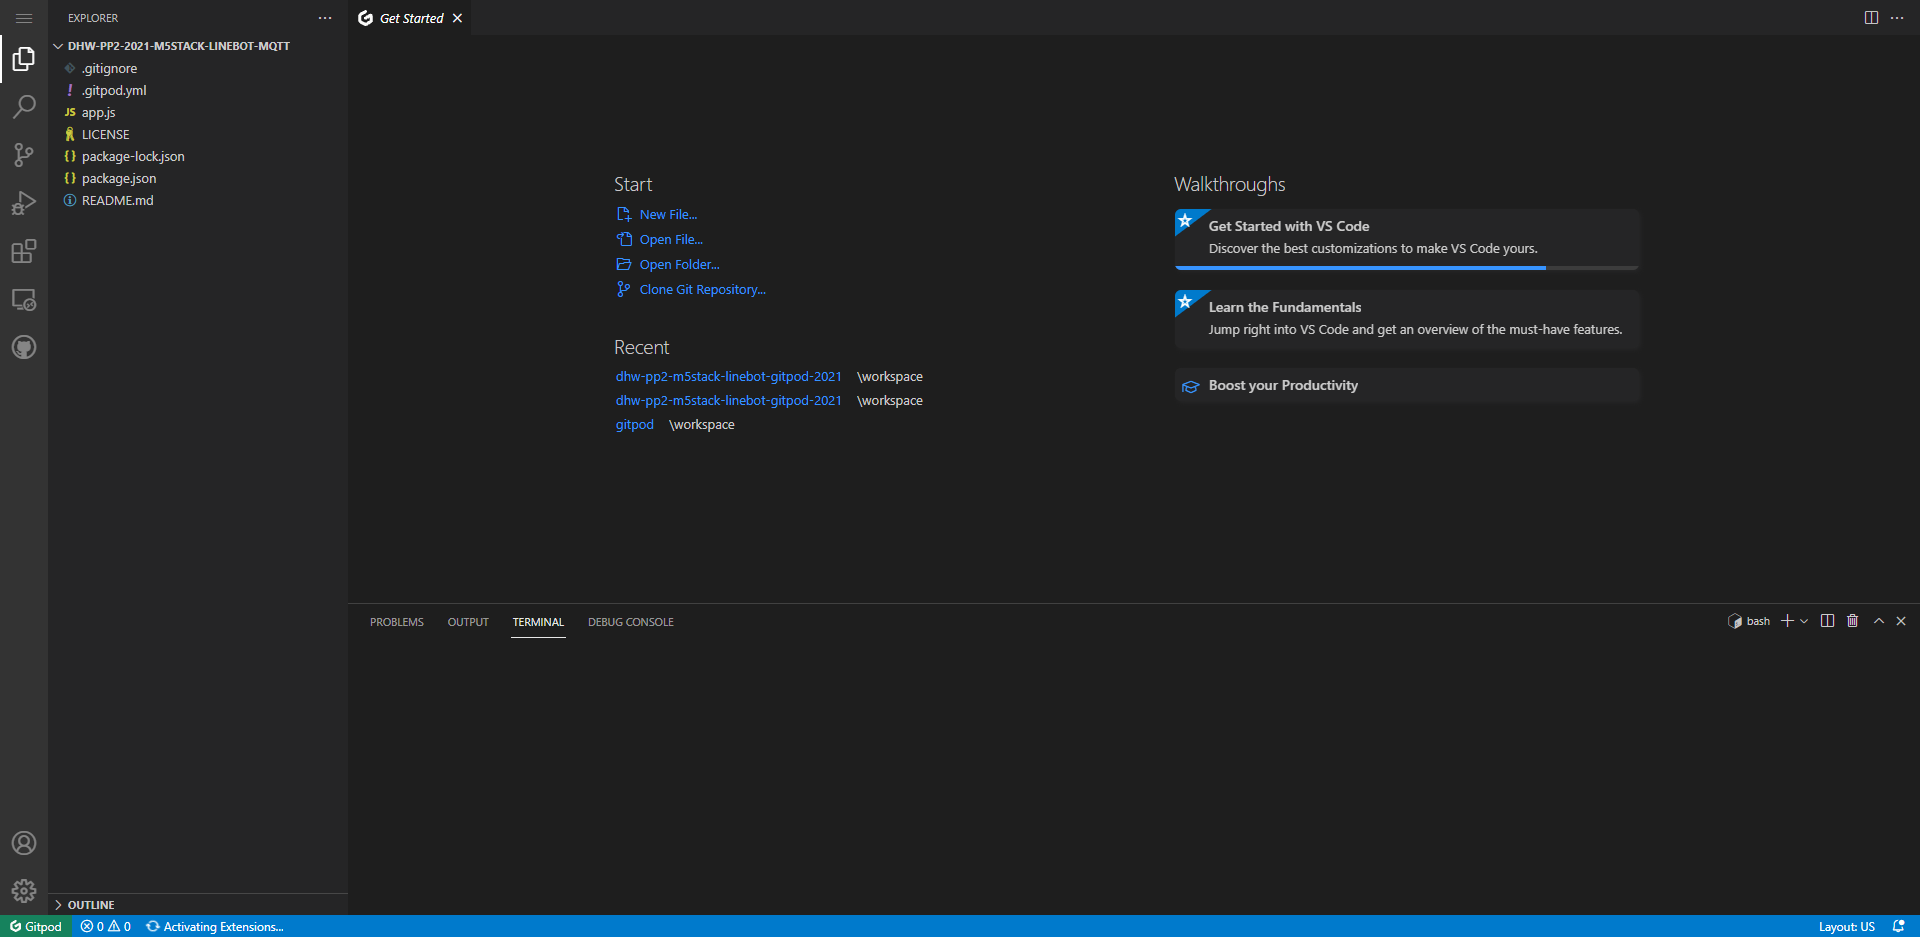Open Learn the Fundamentals walkthrough
The height and width of the screenshot is (937, 1920).
pyautogui.click(x=1407, y=319)
